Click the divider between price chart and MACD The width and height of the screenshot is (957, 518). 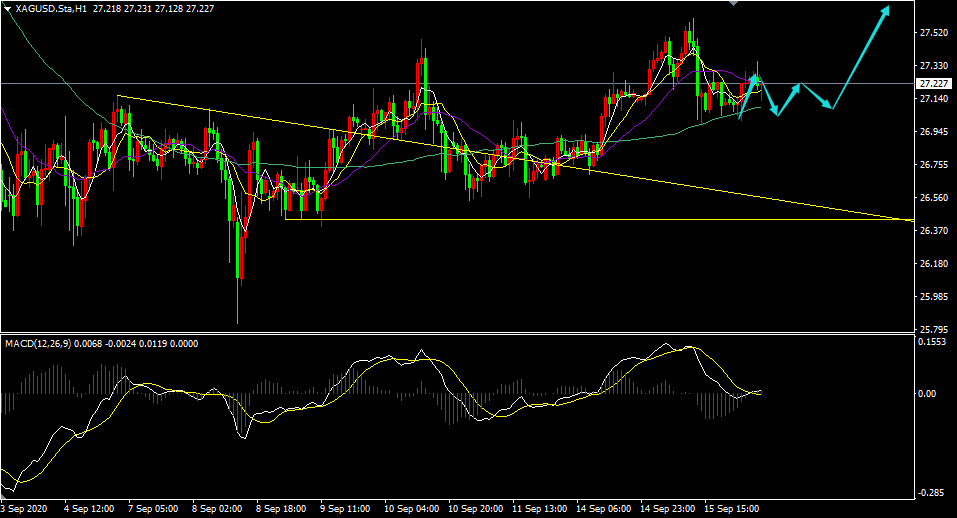[x=458, y=333]
